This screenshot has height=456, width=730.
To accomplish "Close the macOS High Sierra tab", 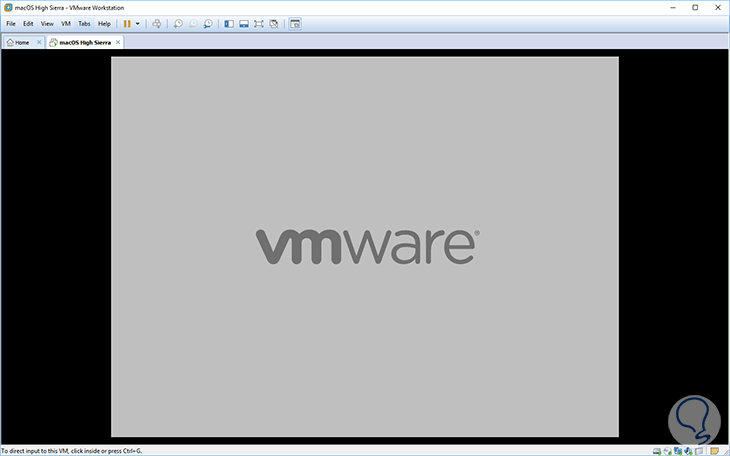I will point(118,42).
